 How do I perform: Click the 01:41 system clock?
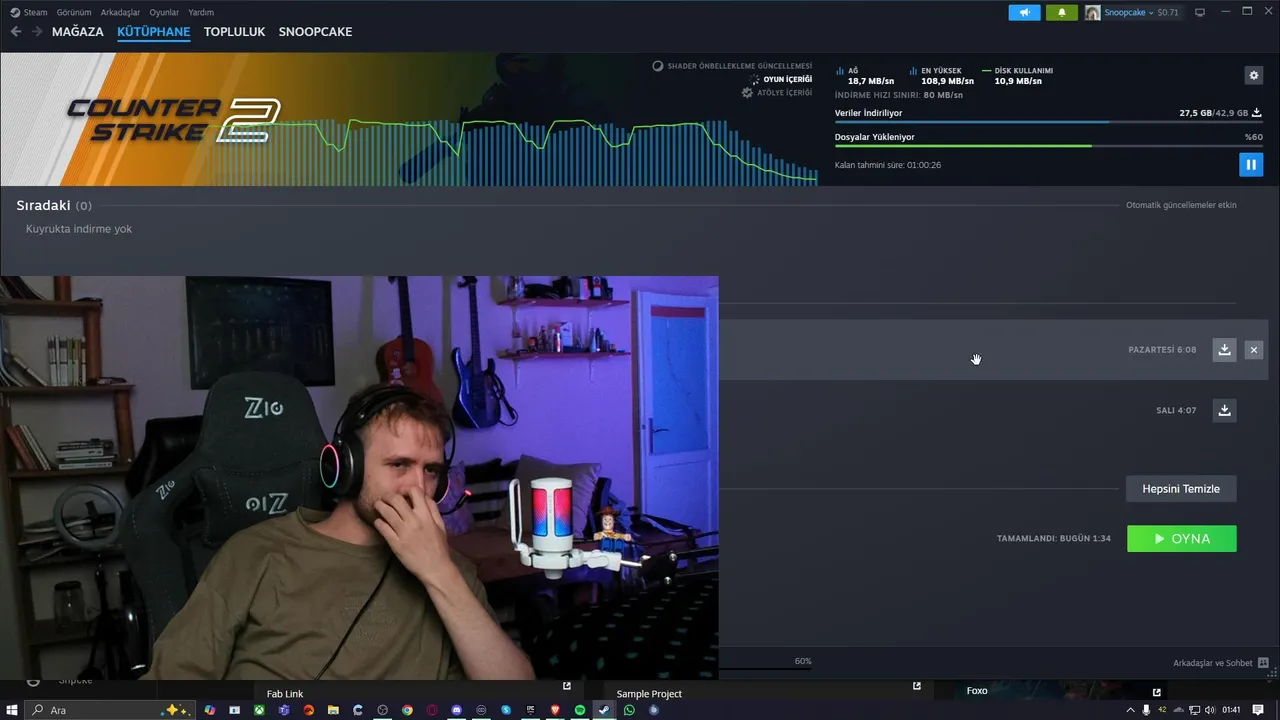click(x=1231, y=710)
